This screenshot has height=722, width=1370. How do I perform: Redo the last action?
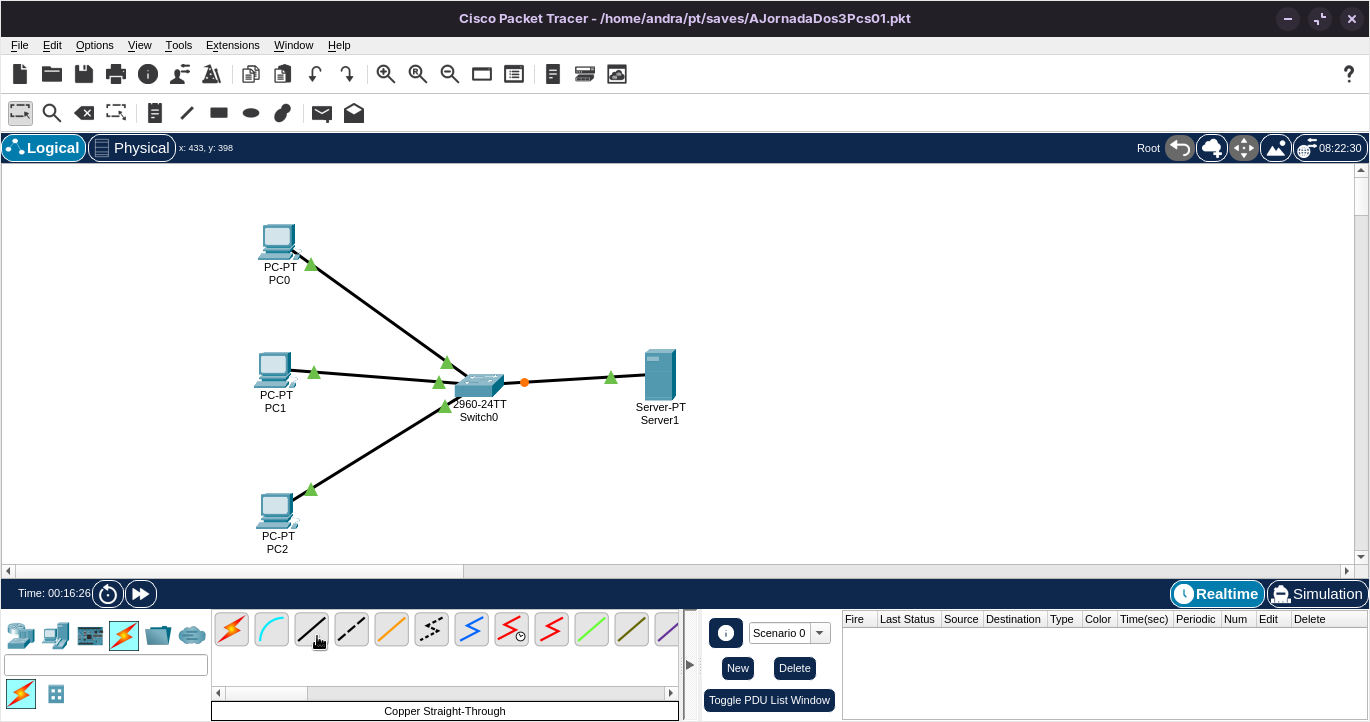347,74
